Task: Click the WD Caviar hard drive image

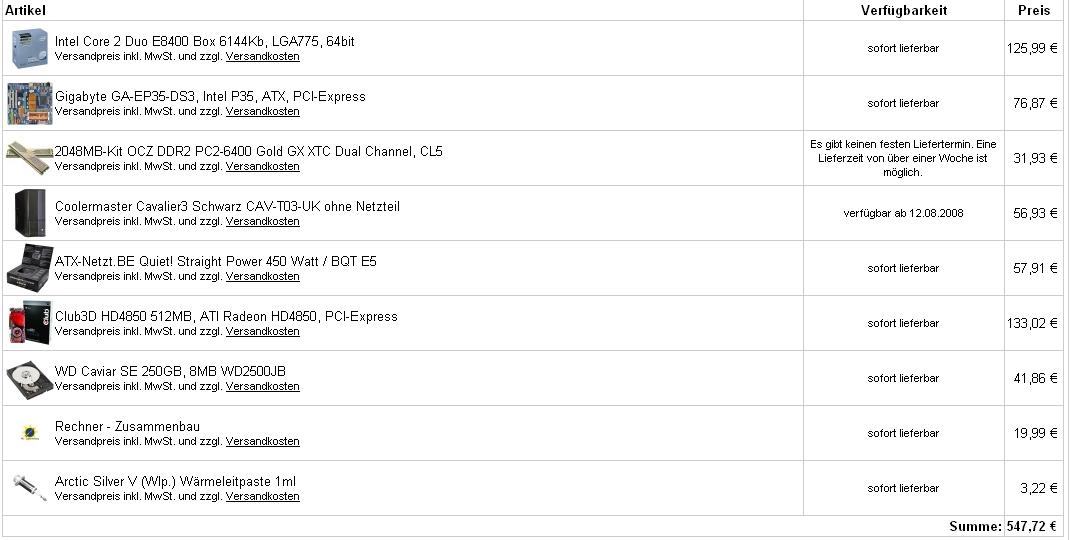Action: 30,378
